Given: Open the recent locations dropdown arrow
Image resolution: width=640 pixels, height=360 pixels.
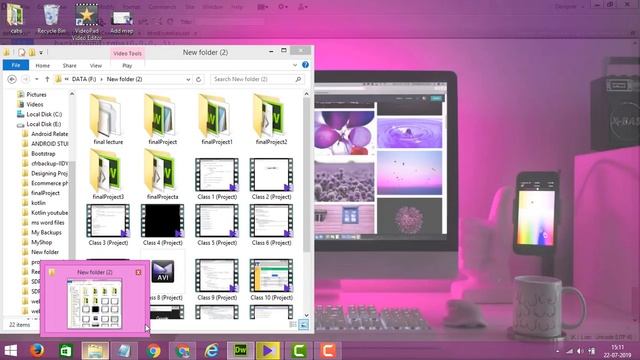Looking at the screenshot, I should click(37, 79).
